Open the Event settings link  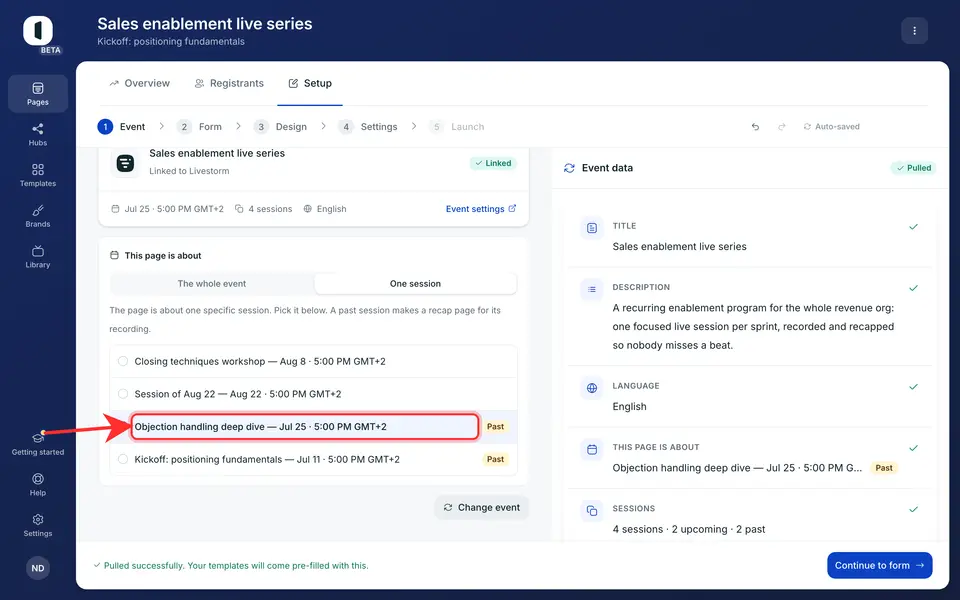(481, 209)
